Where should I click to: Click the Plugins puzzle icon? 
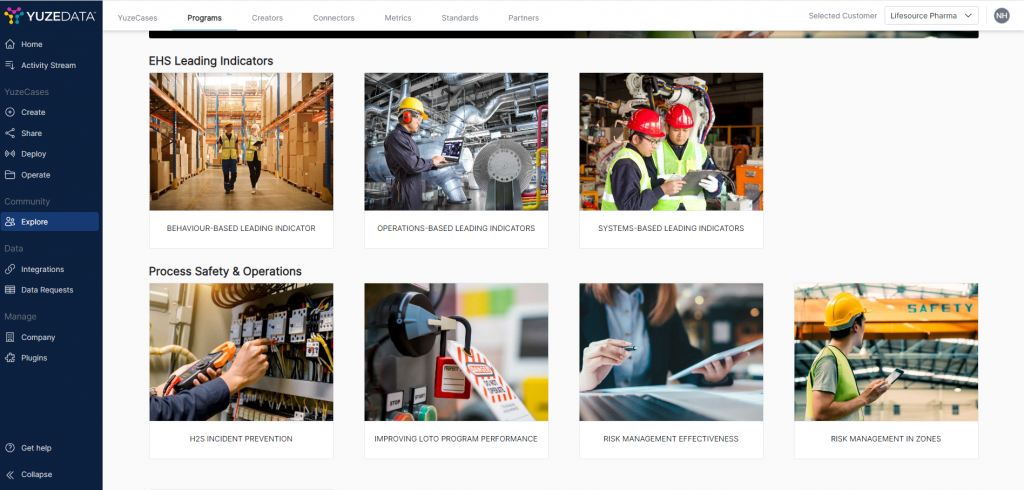click(10, 358)
